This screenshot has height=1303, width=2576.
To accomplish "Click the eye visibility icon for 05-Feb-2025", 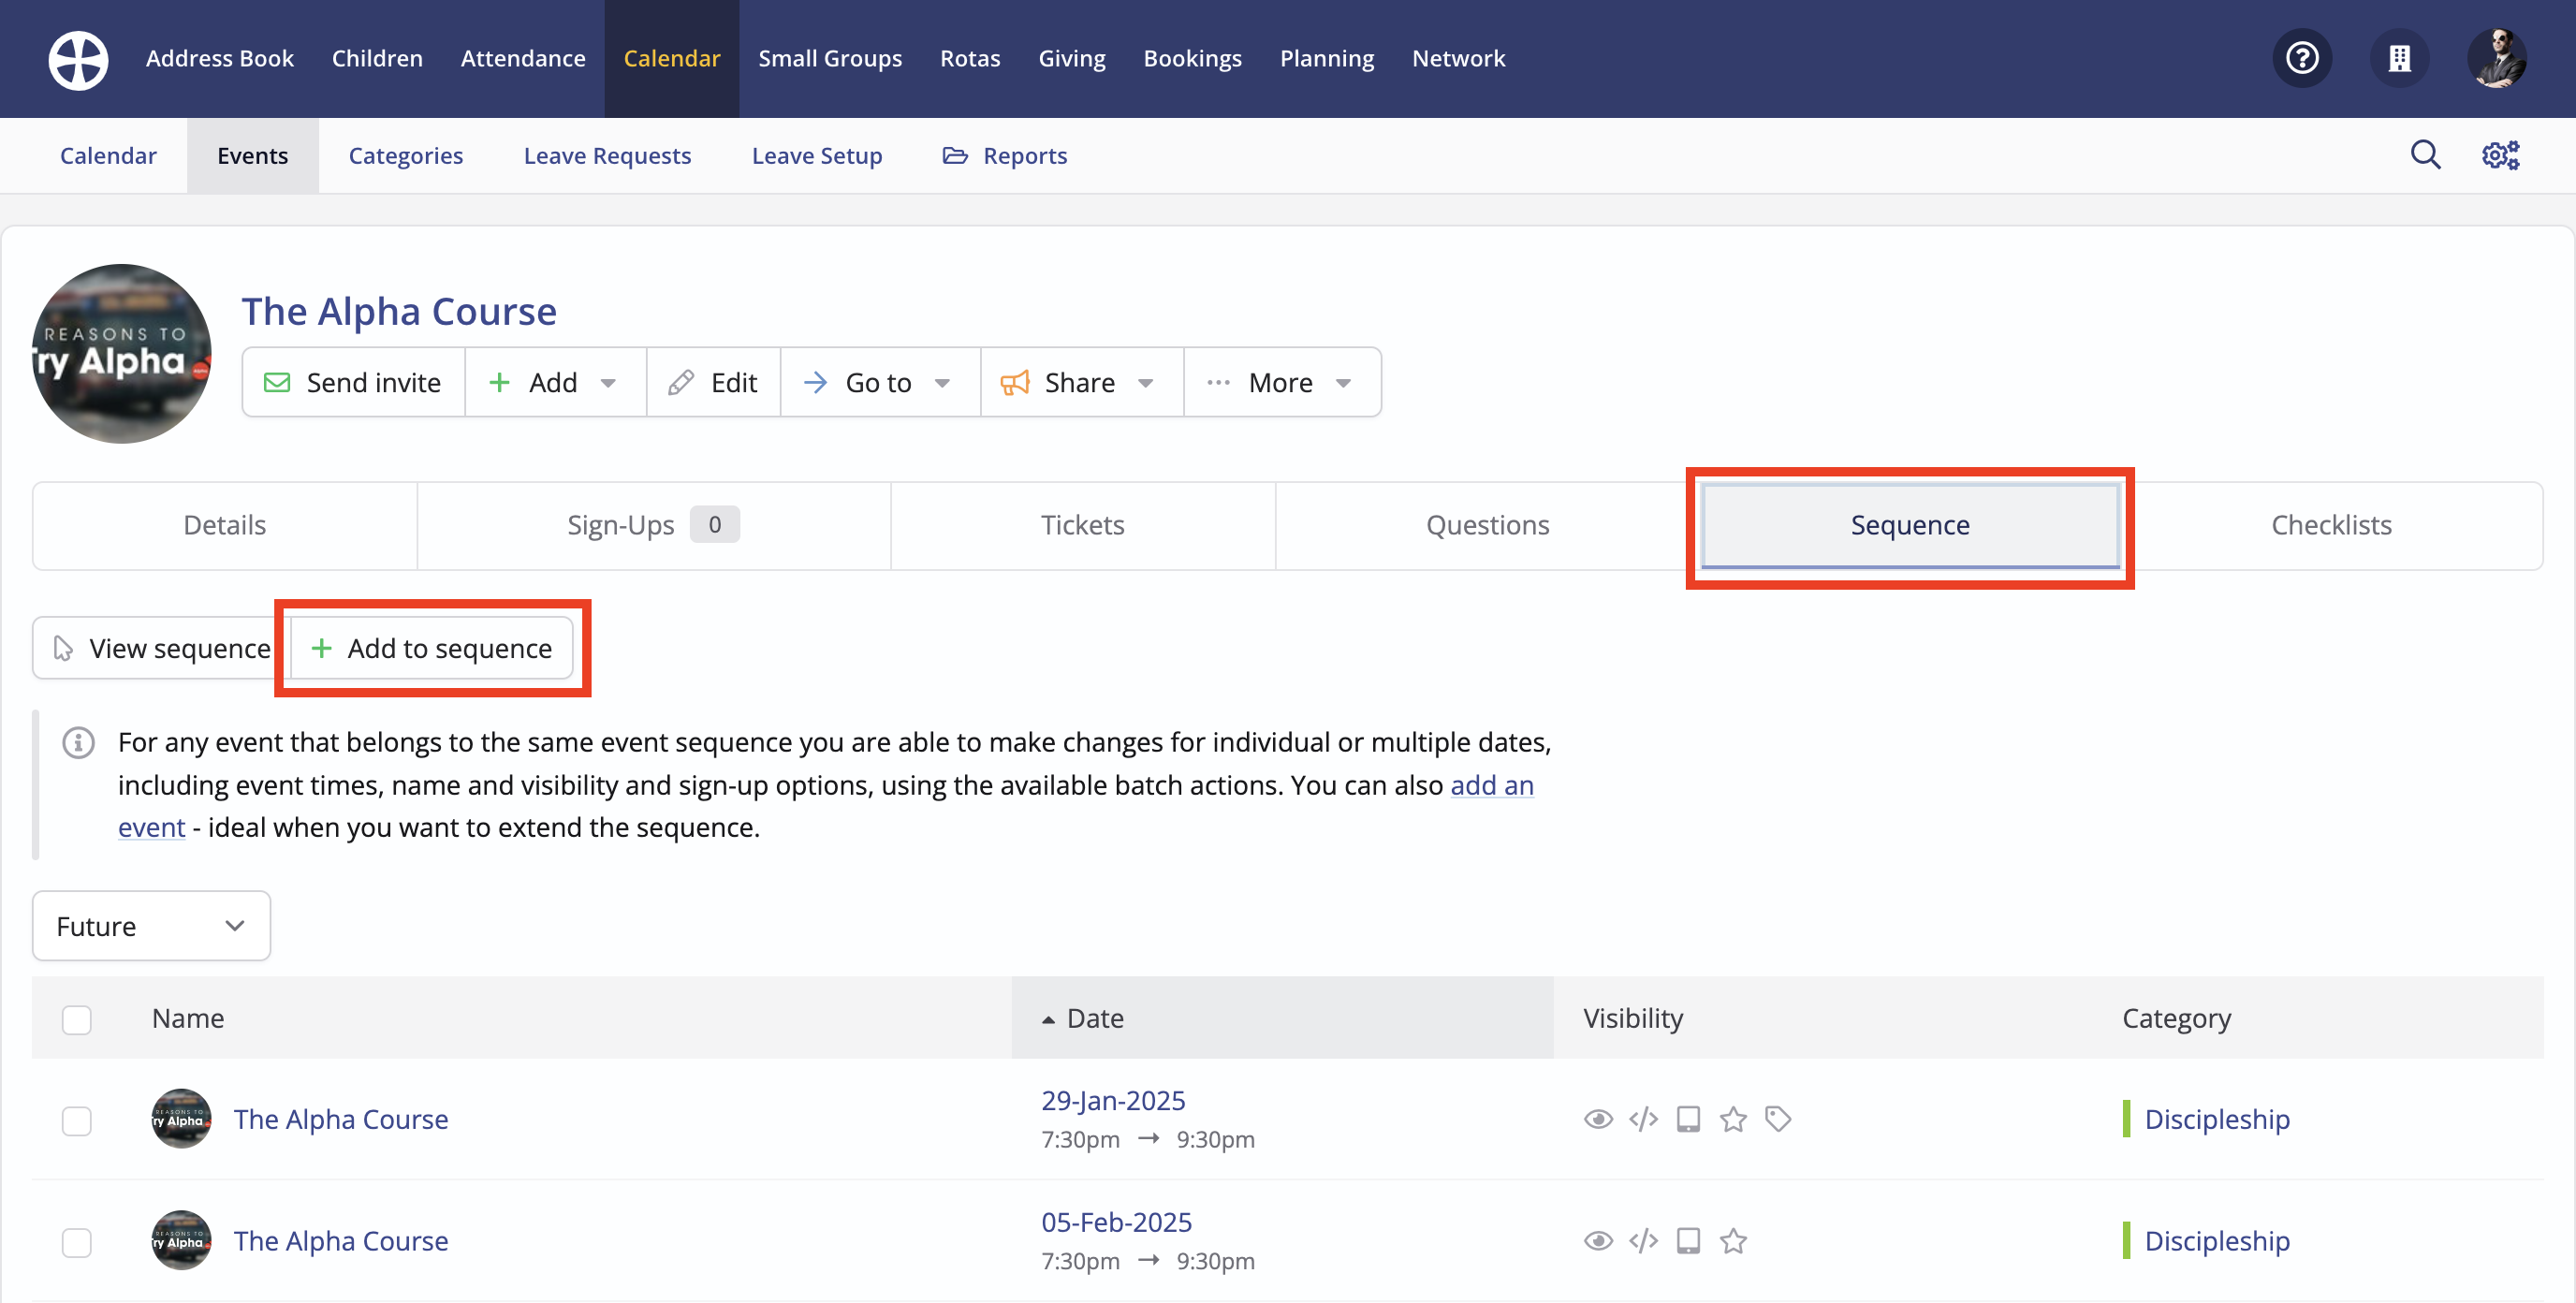I will (x=1598, y=1240).
